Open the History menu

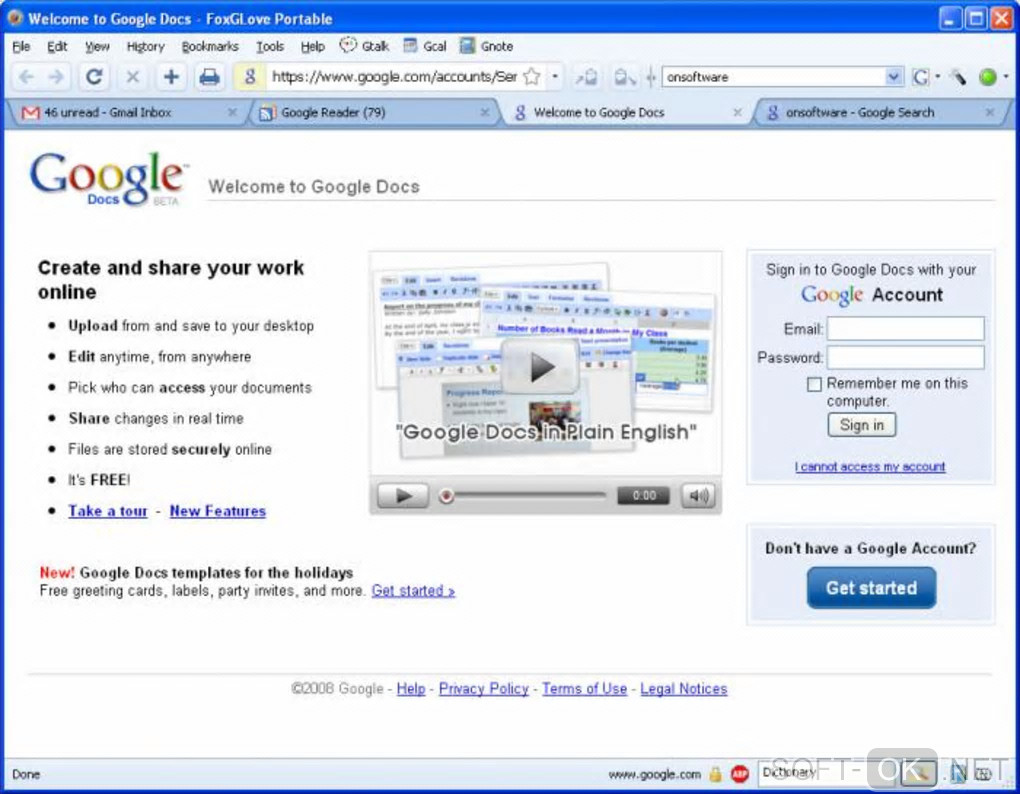click(x=146, y=46)
